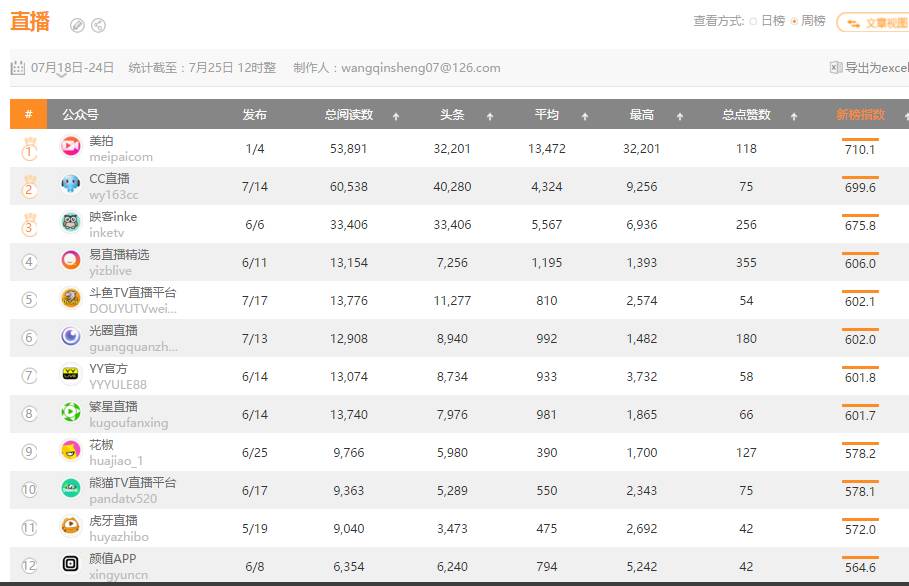
Task: Click the edit pencil icon beside 直播
Action: click(77, 26)
